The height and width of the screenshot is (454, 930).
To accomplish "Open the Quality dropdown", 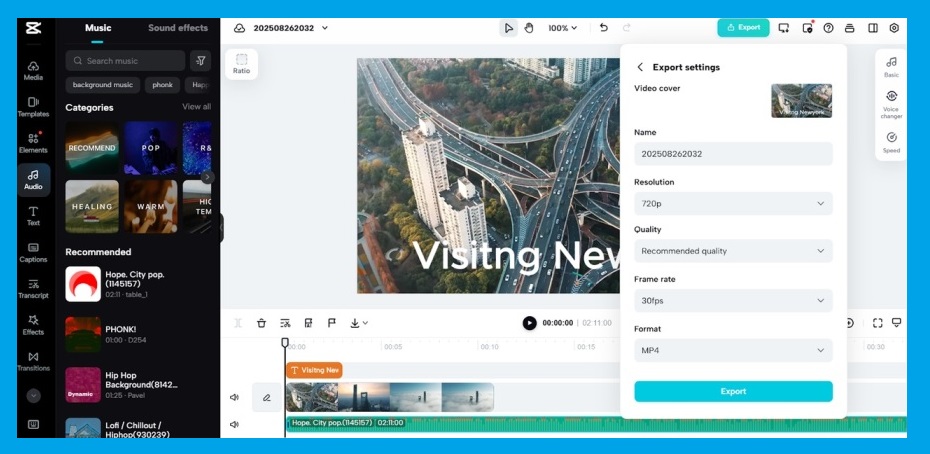I will point(733,251).
